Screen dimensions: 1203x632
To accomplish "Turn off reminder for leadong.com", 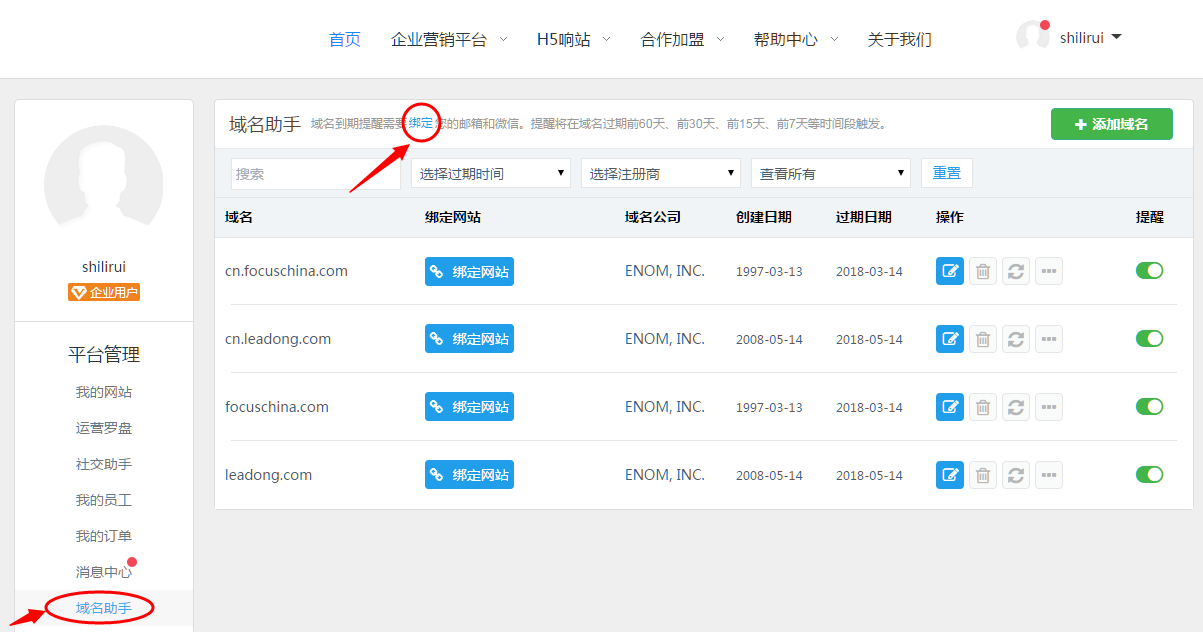I will pos(1149,475).
